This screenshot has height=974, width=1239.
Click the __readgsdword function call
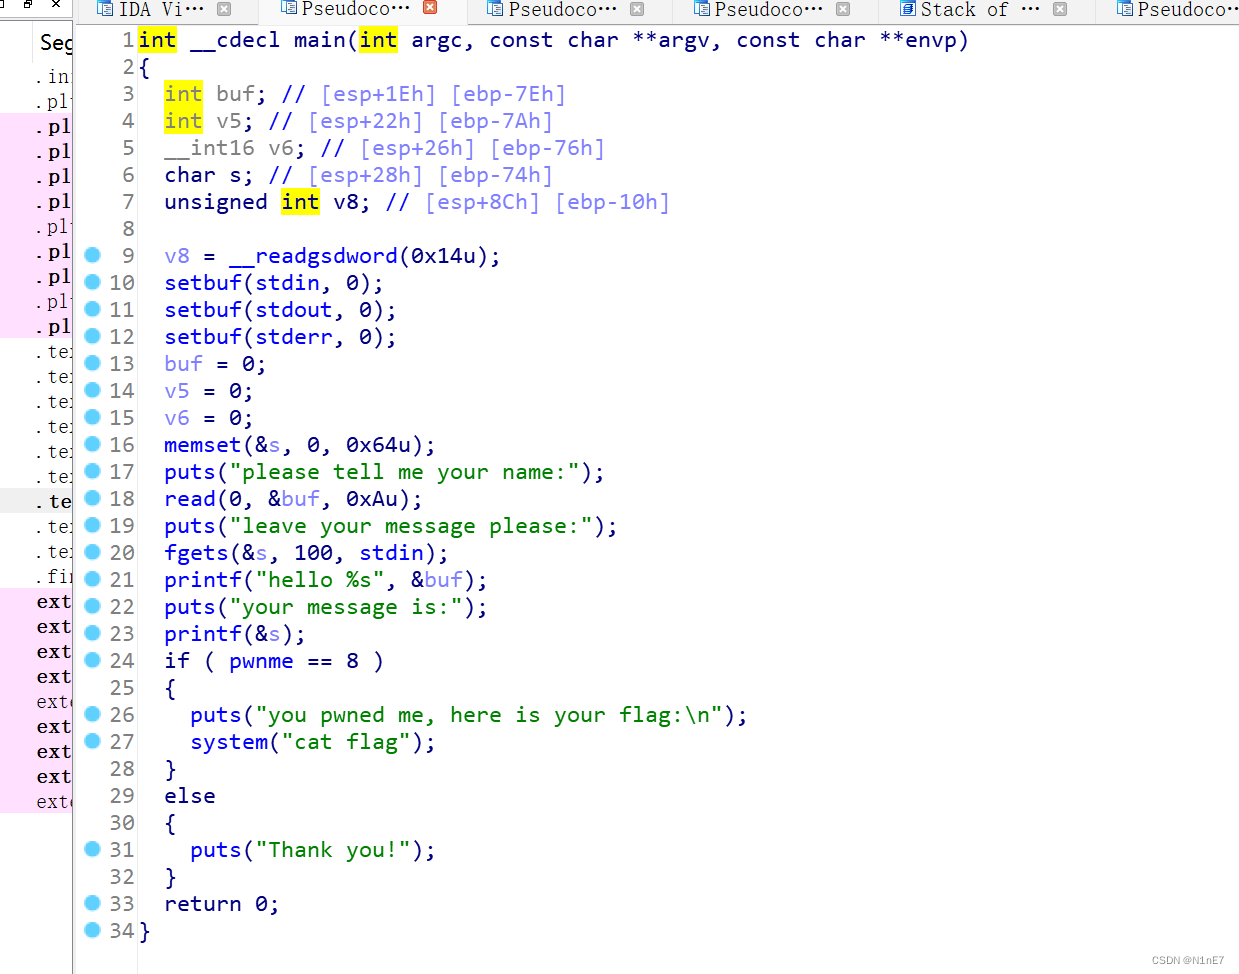(313, 256)
